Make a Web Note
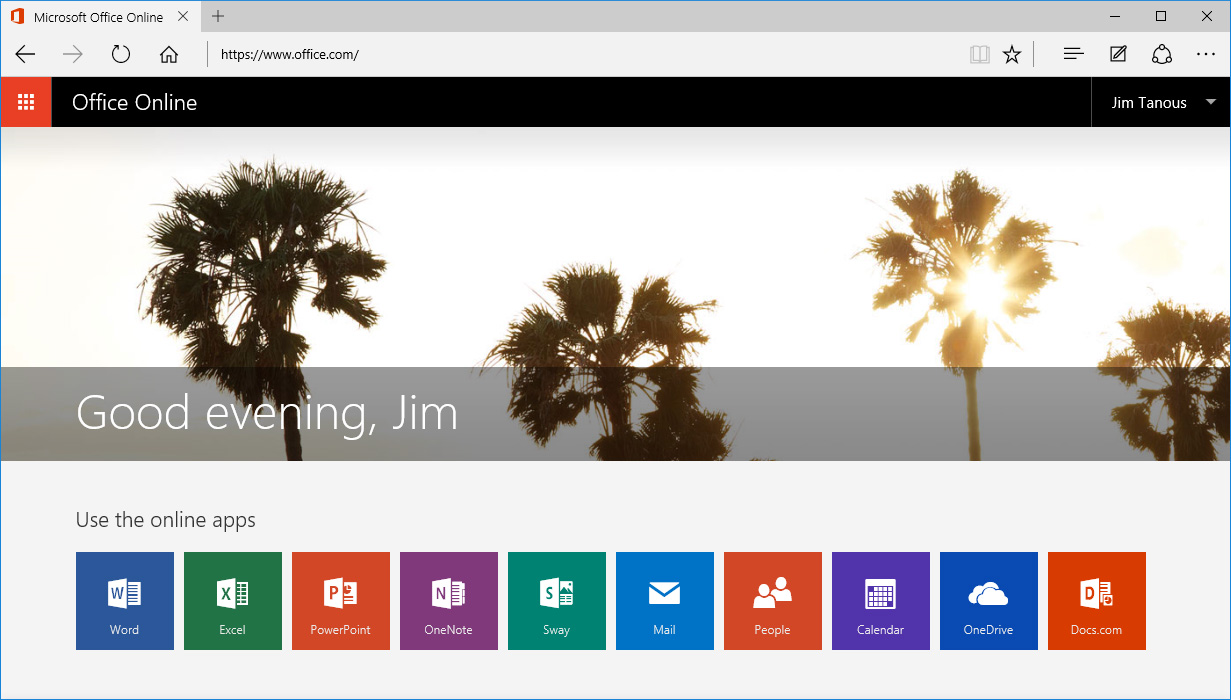This screenshot has height=700, width=1231. coord(1118,54)
